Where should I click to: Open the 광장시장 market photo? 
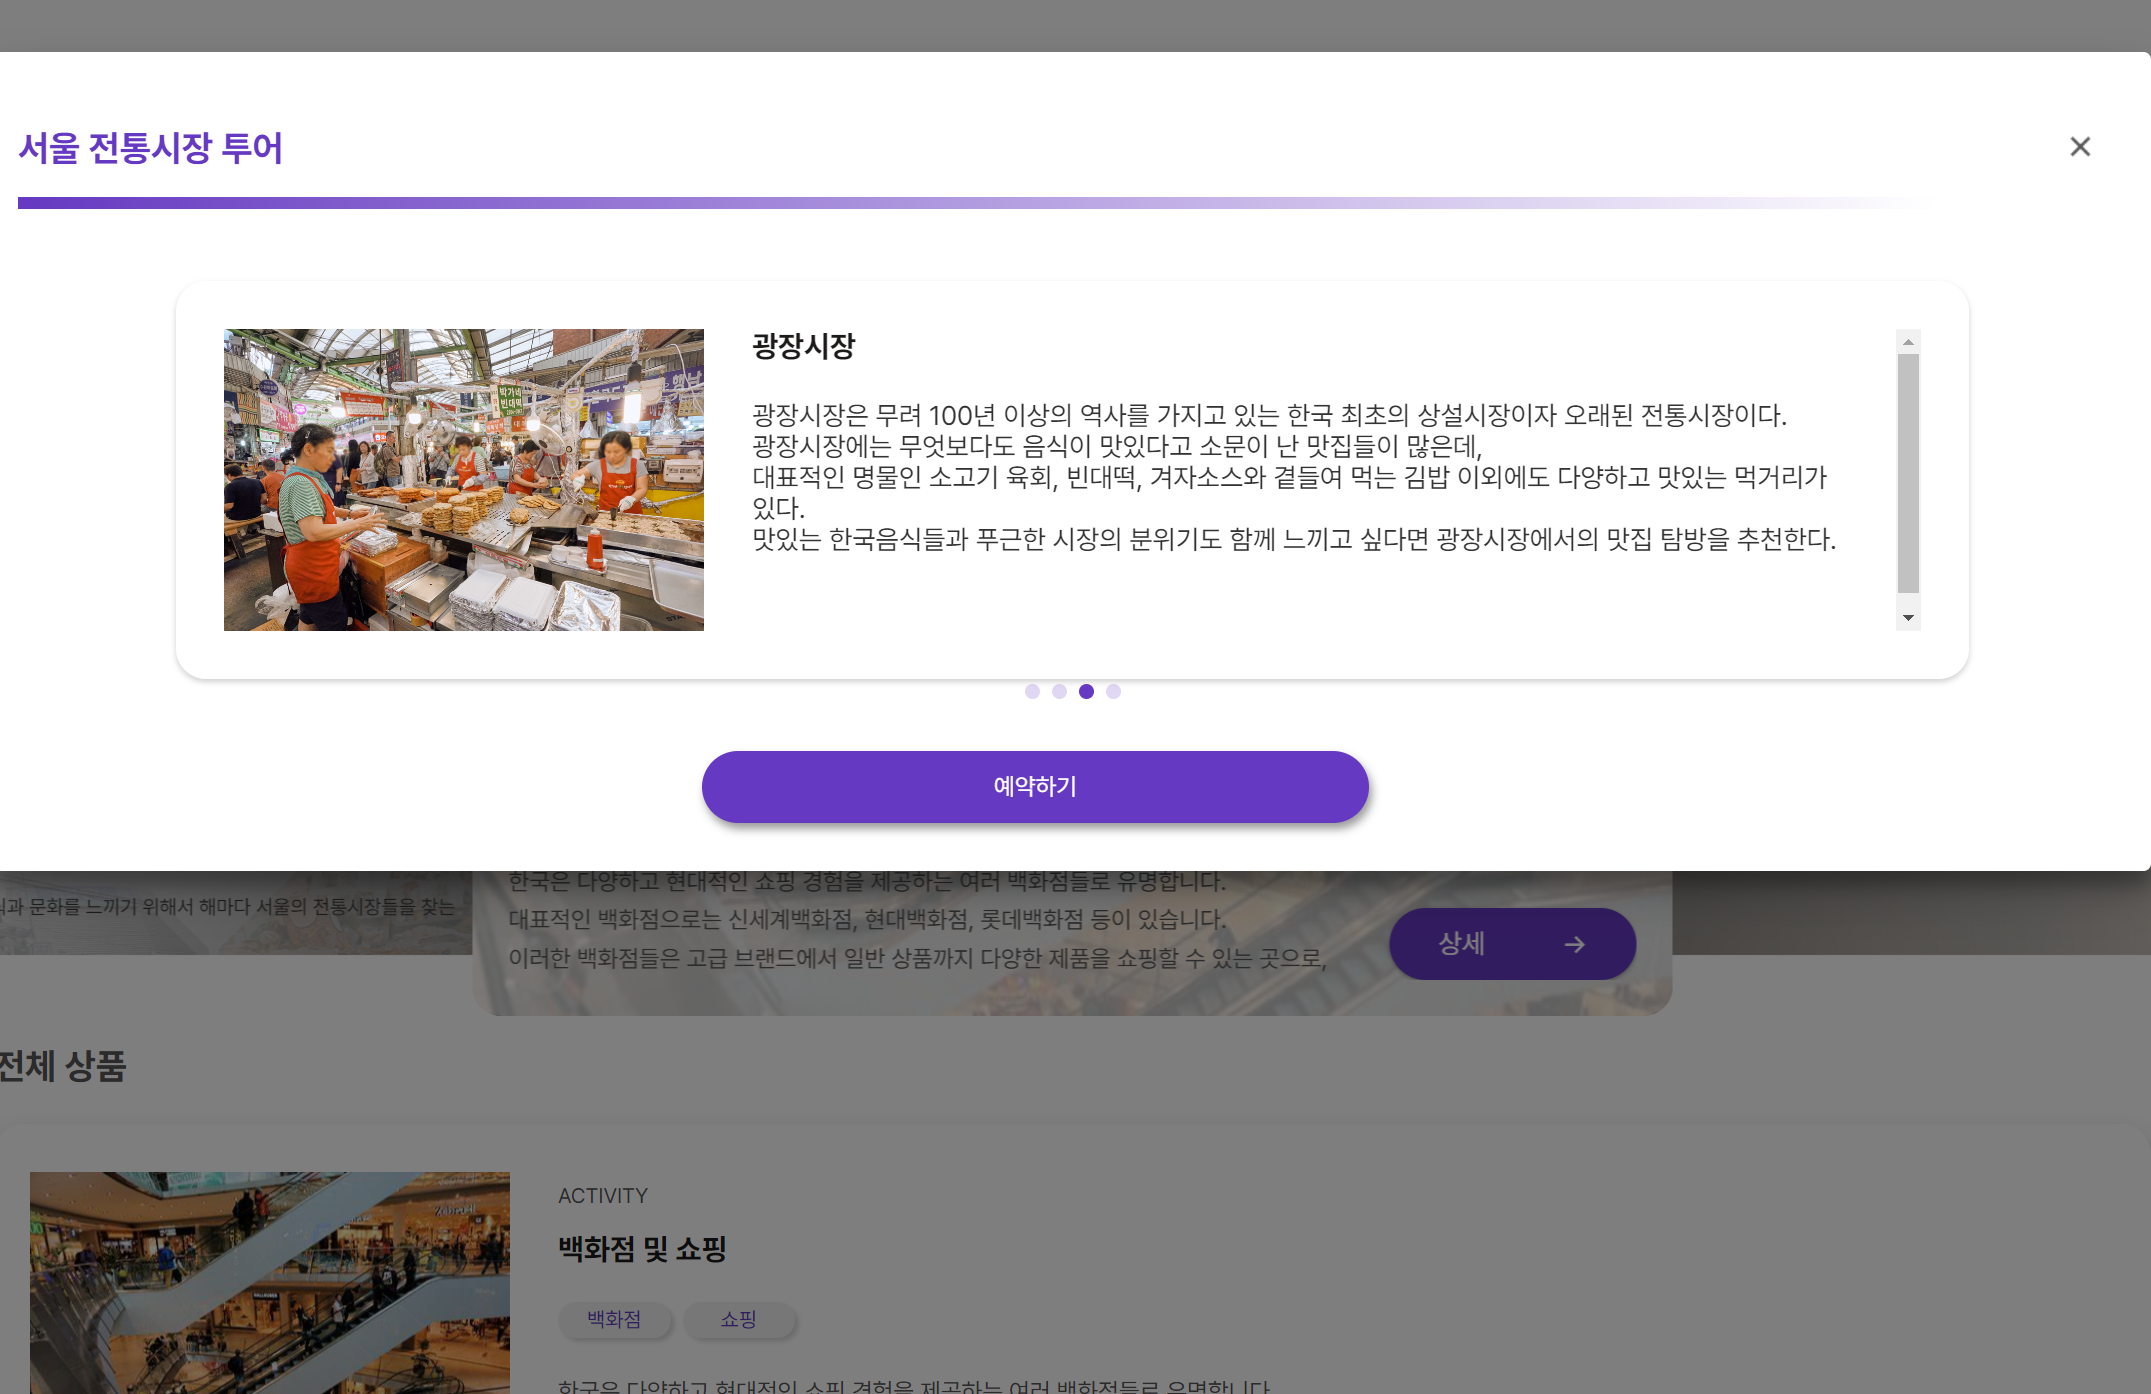point(463,480)
